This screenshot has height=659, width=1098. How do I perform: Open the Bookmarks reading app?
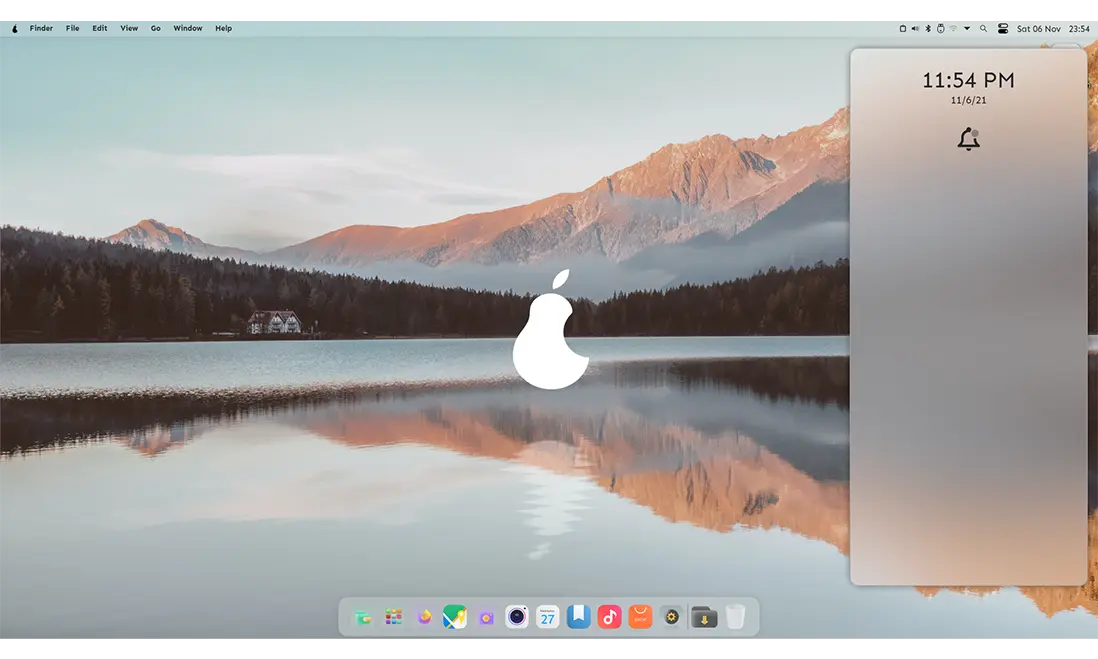(x=578, y=617)
